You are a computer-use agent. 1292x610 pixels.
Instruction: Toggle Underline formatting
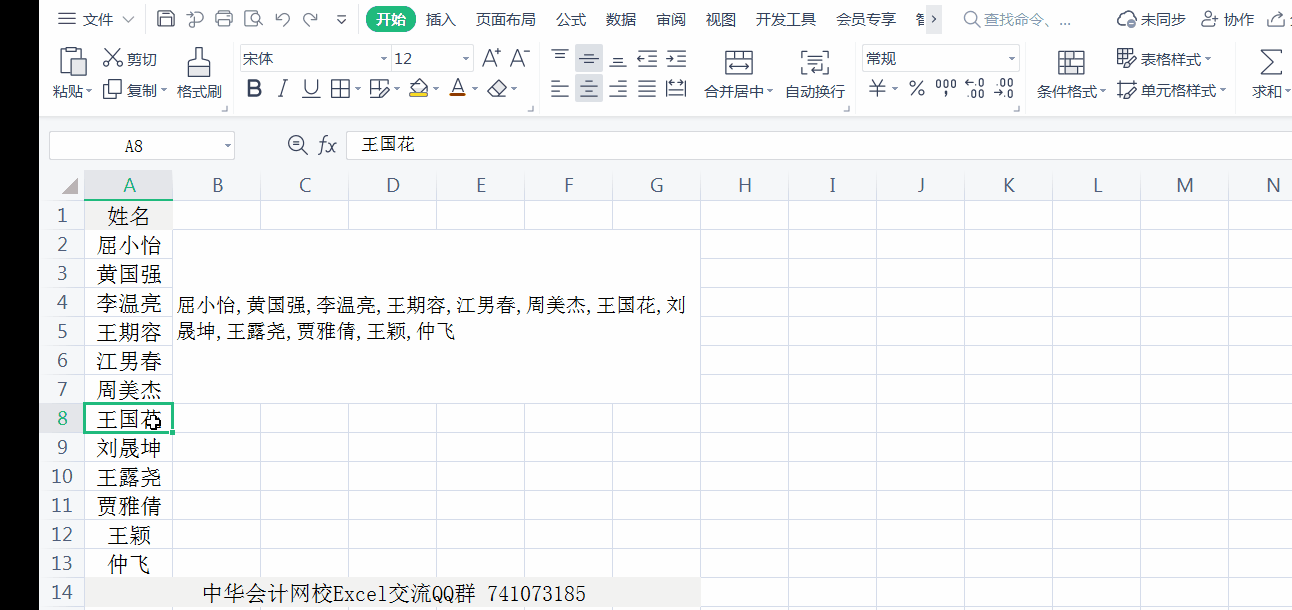coord(311,89)
